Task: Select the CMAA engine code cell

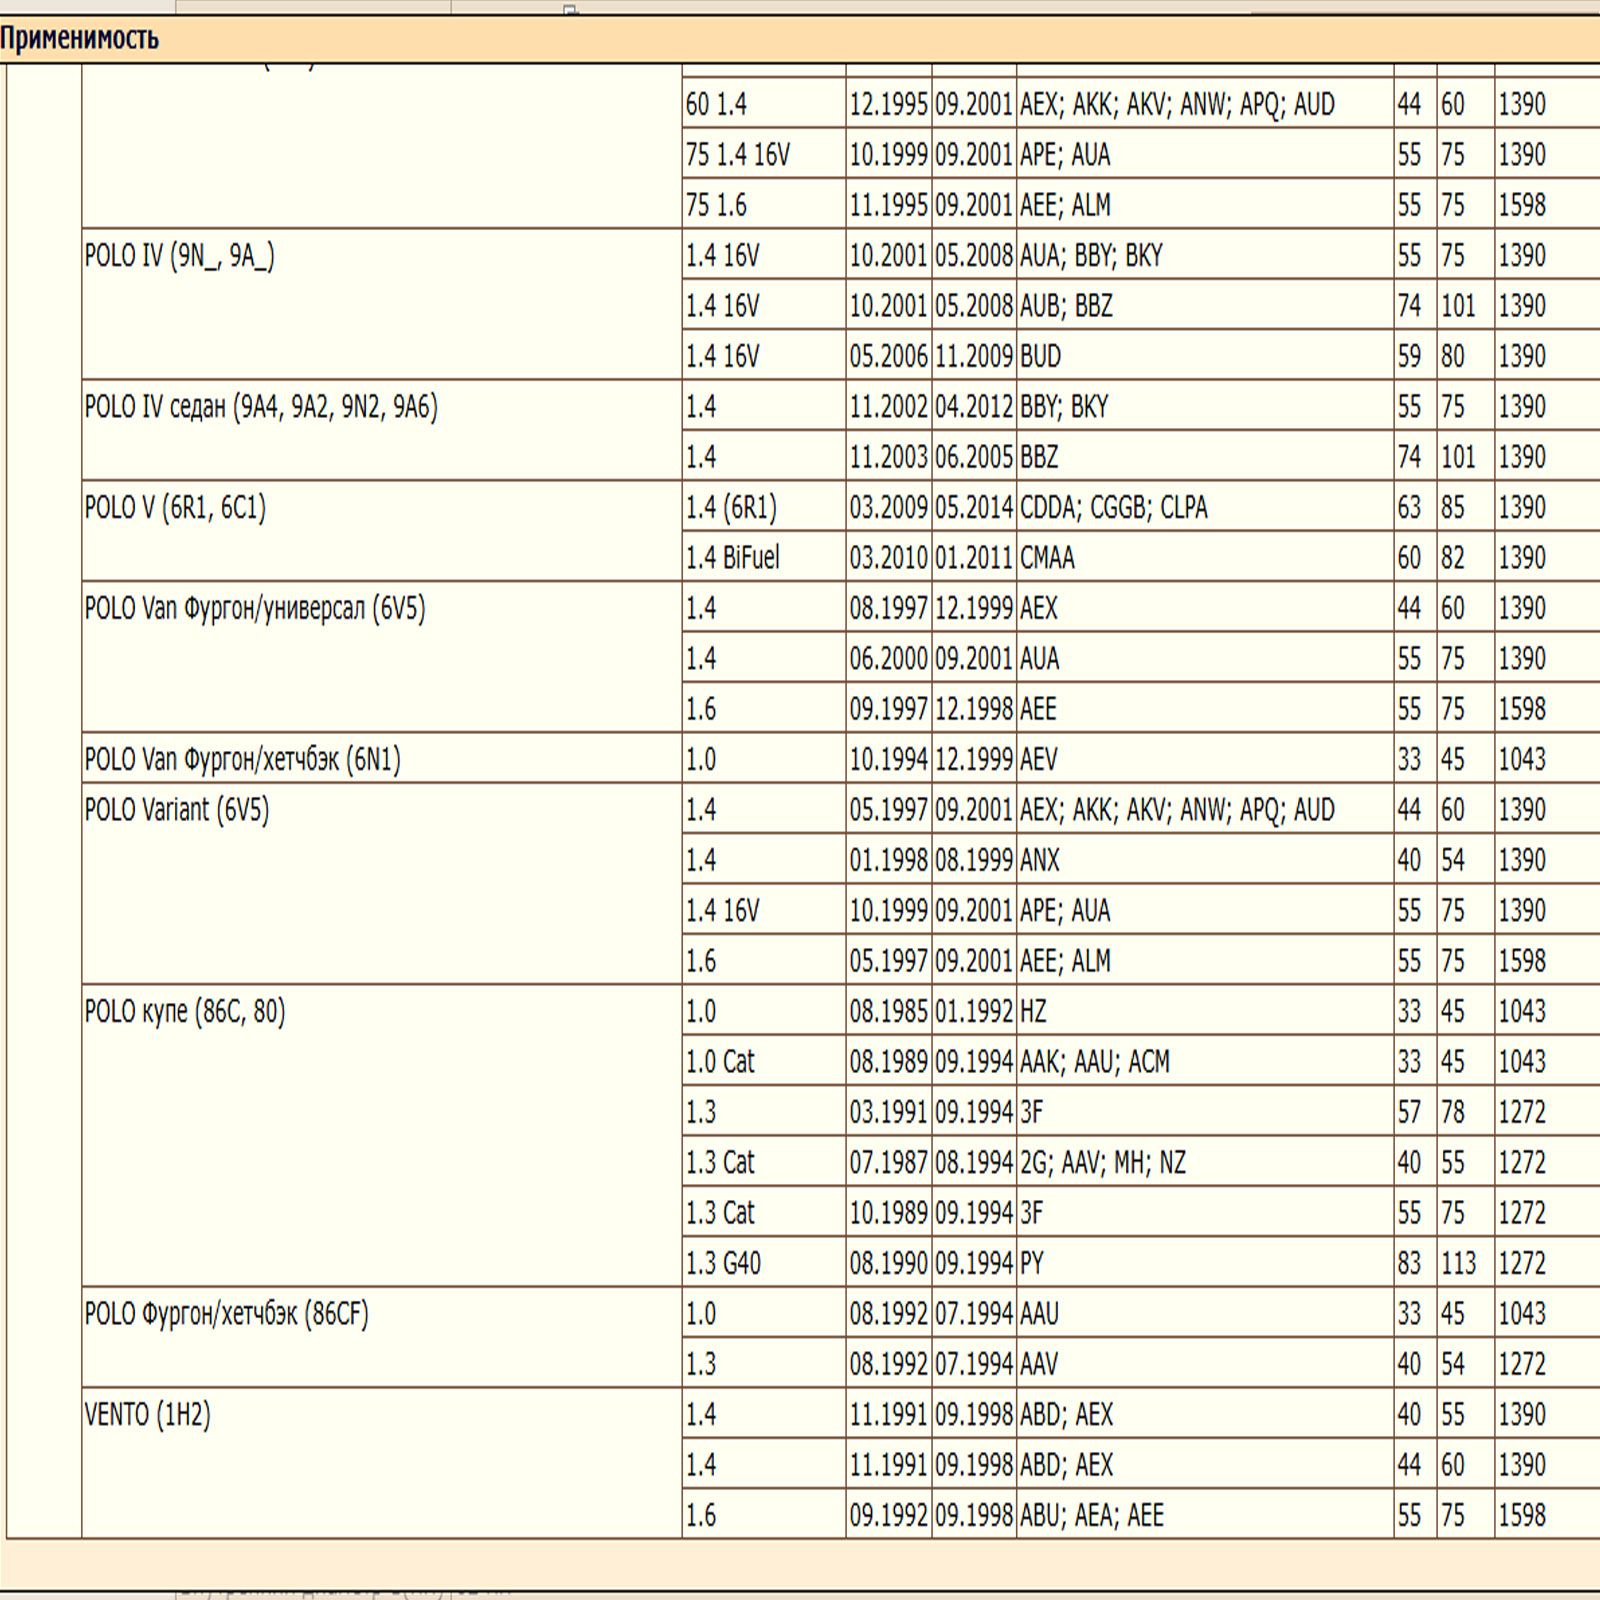Action: [1047, 558]
